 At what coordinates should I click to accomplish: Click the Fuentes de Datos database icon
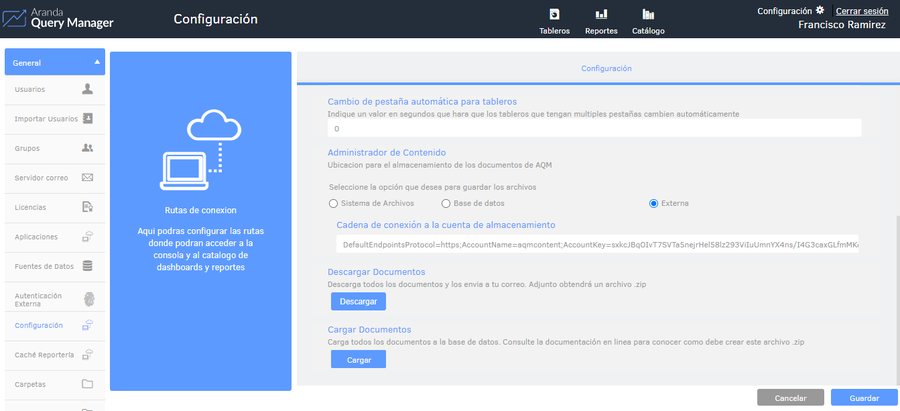87,266
